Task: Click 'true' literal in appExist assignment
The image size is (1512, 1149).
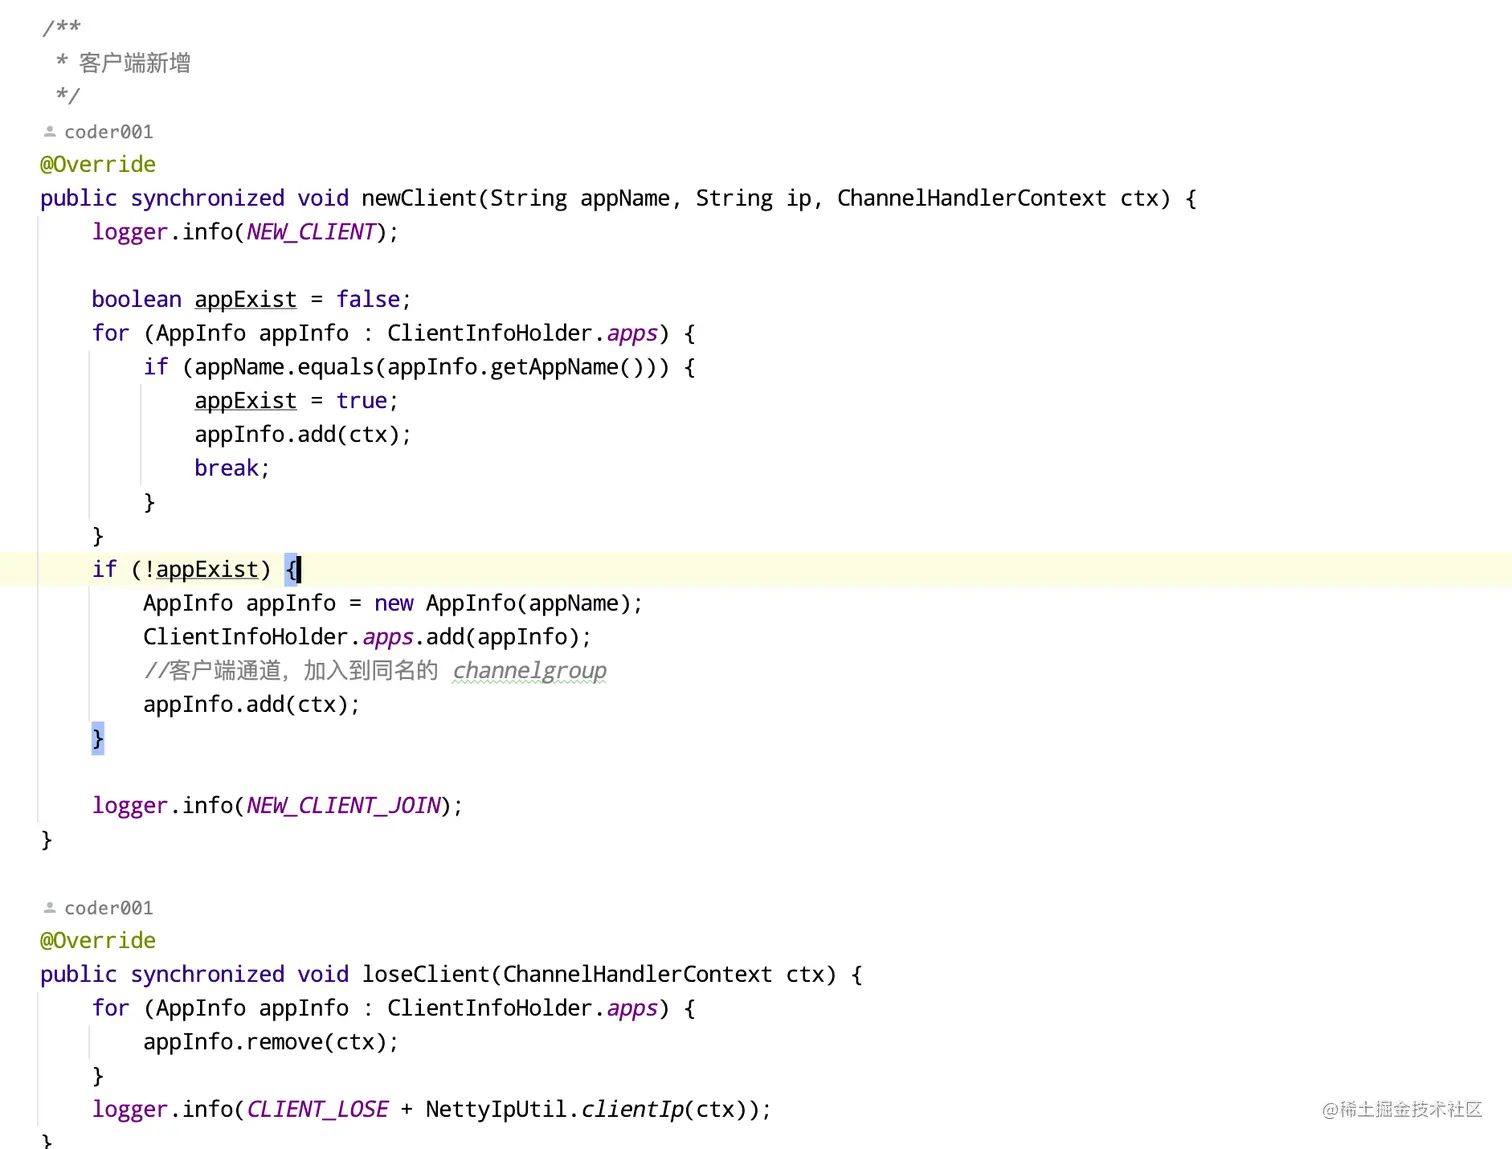Action: click(x=361, y=401)
